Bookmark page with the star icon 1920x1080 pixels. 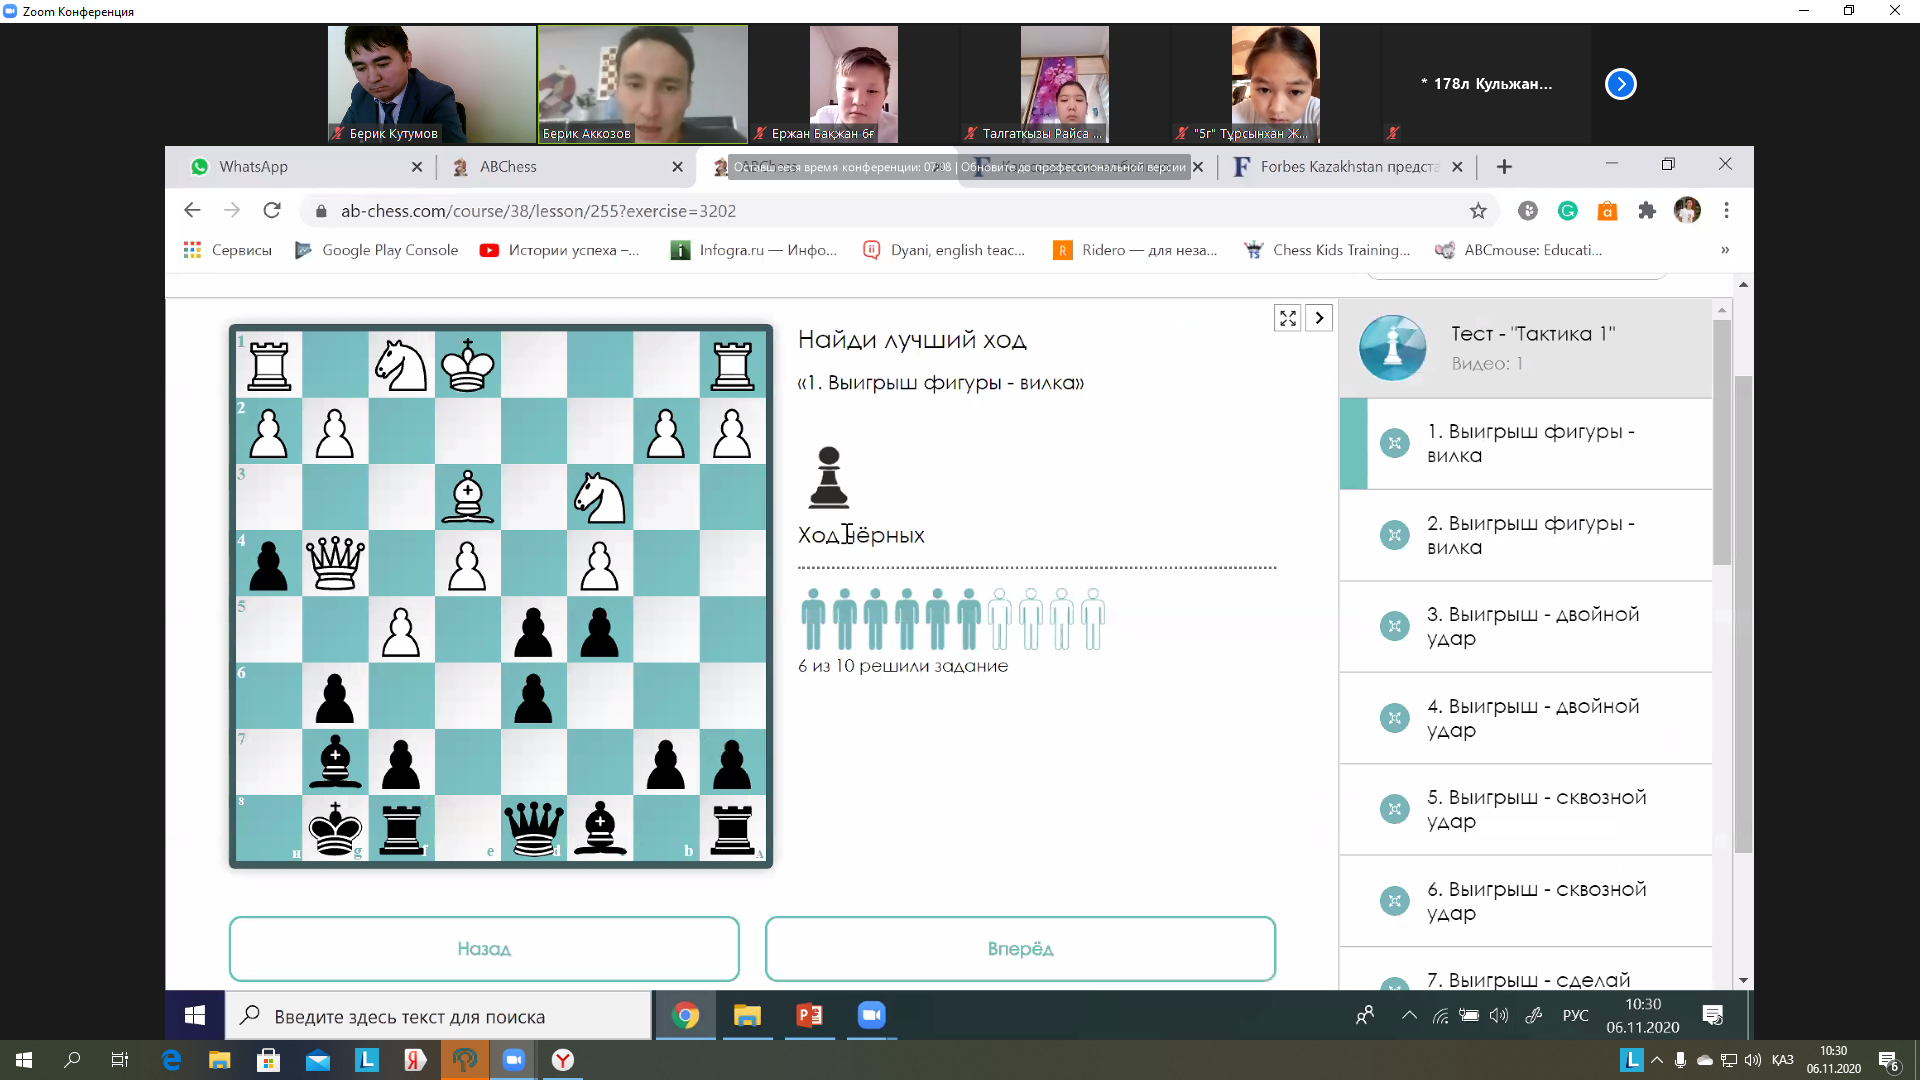[1478, 211]
